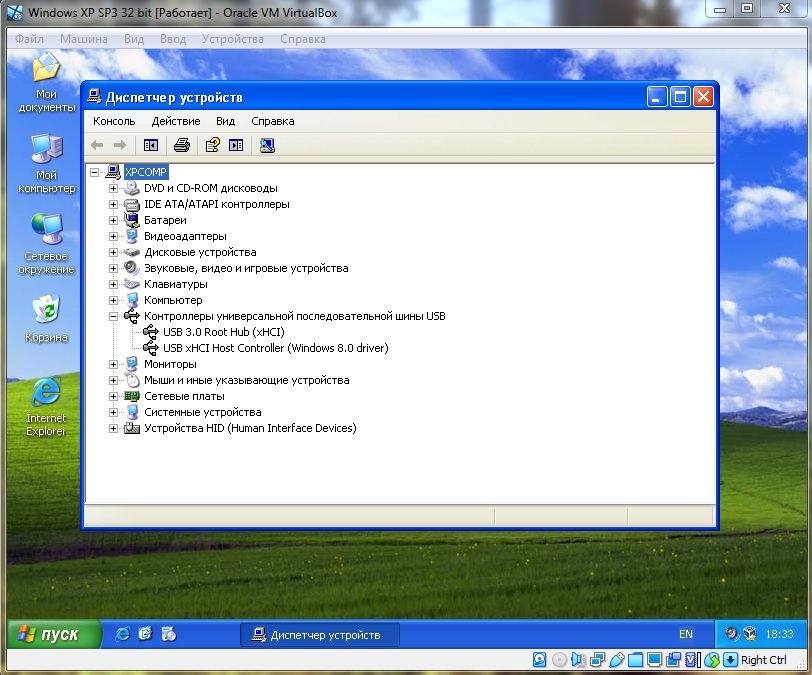The height and width of the screenshot is (675, 812).
Task: Open Properties via the help-sheet toolbar icon
Action: point(212,145)
